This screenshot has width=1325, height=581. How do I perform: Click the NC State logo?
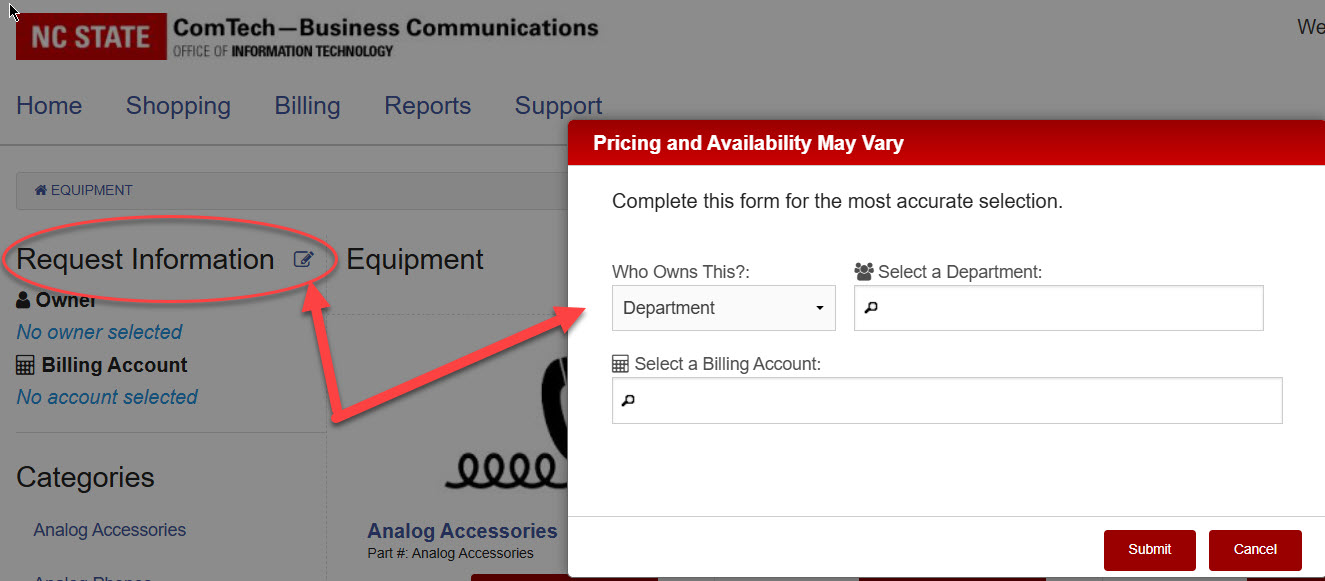[91, 37]
